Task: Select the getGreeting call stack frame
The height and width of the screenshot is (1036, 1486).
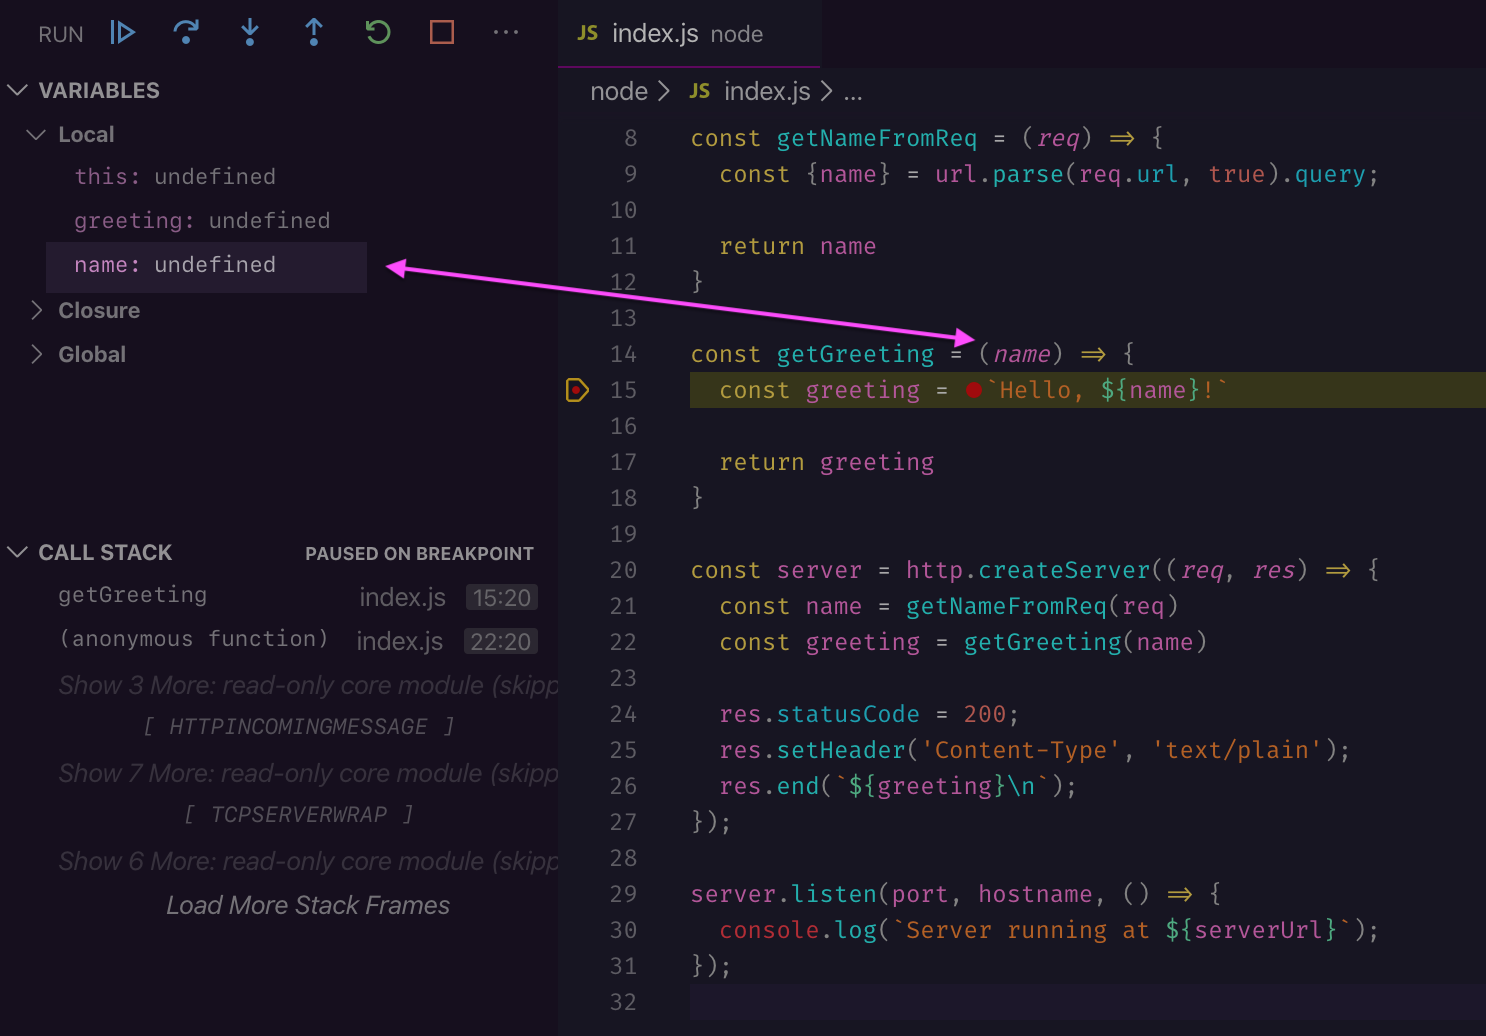Action: click(133, 595)
